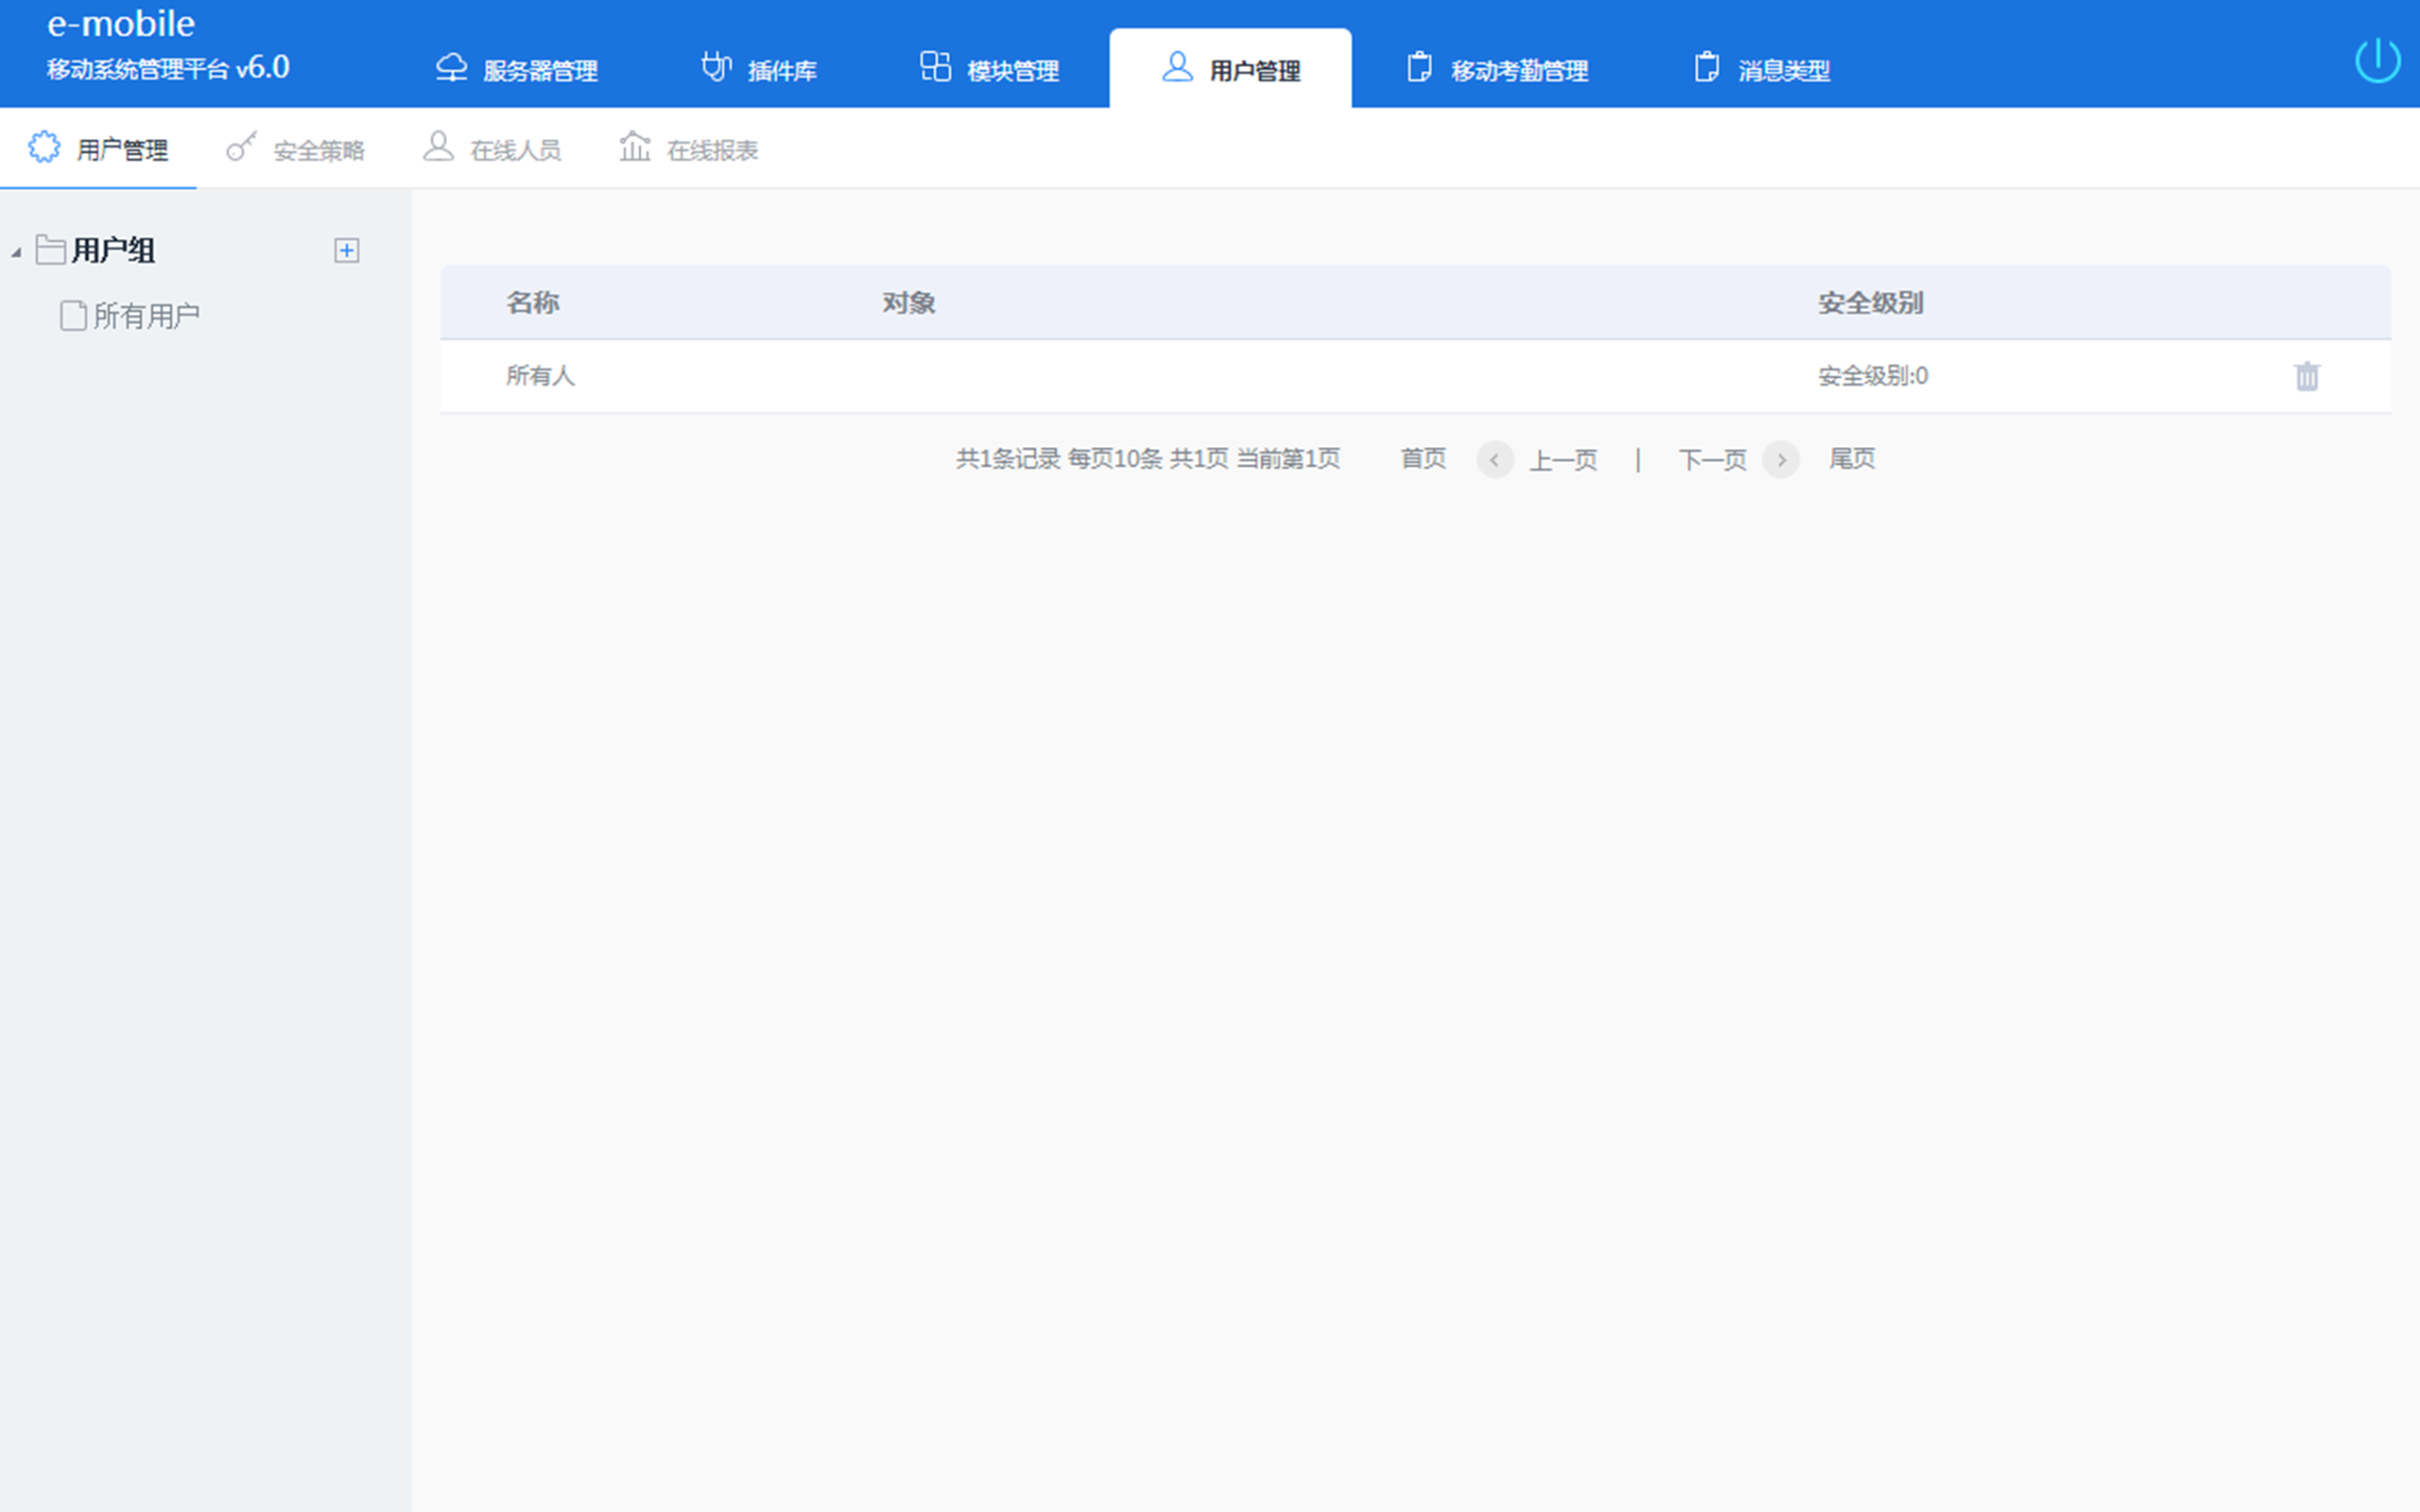Click the 用户组 folder icon
2420x1512 pixels.
coord(50,249)
